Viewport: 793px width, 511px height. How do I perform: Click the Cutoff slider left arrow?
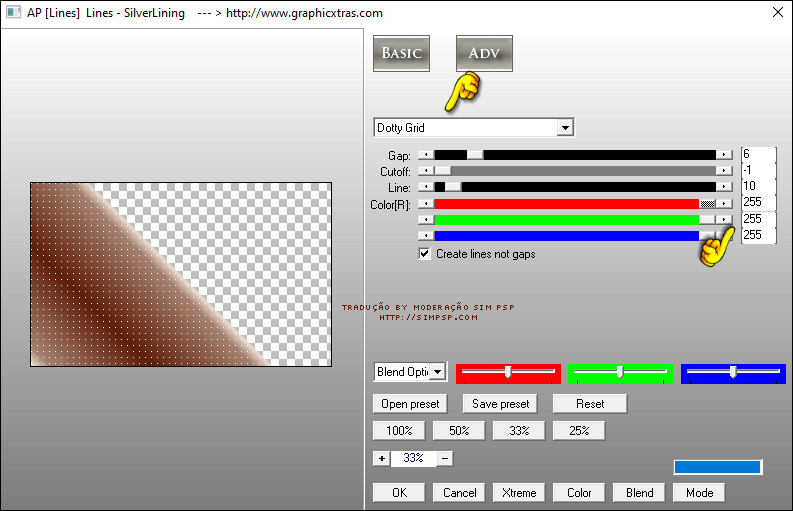(424, 171)
